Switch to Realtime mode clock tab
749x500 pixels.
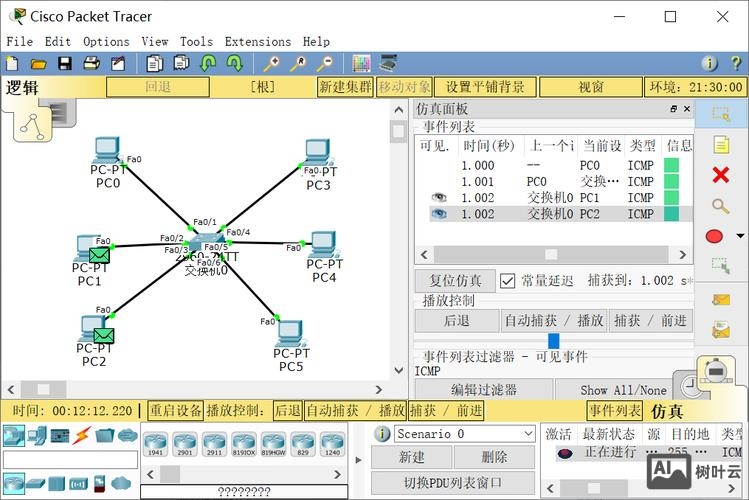[x=688, y=385]
